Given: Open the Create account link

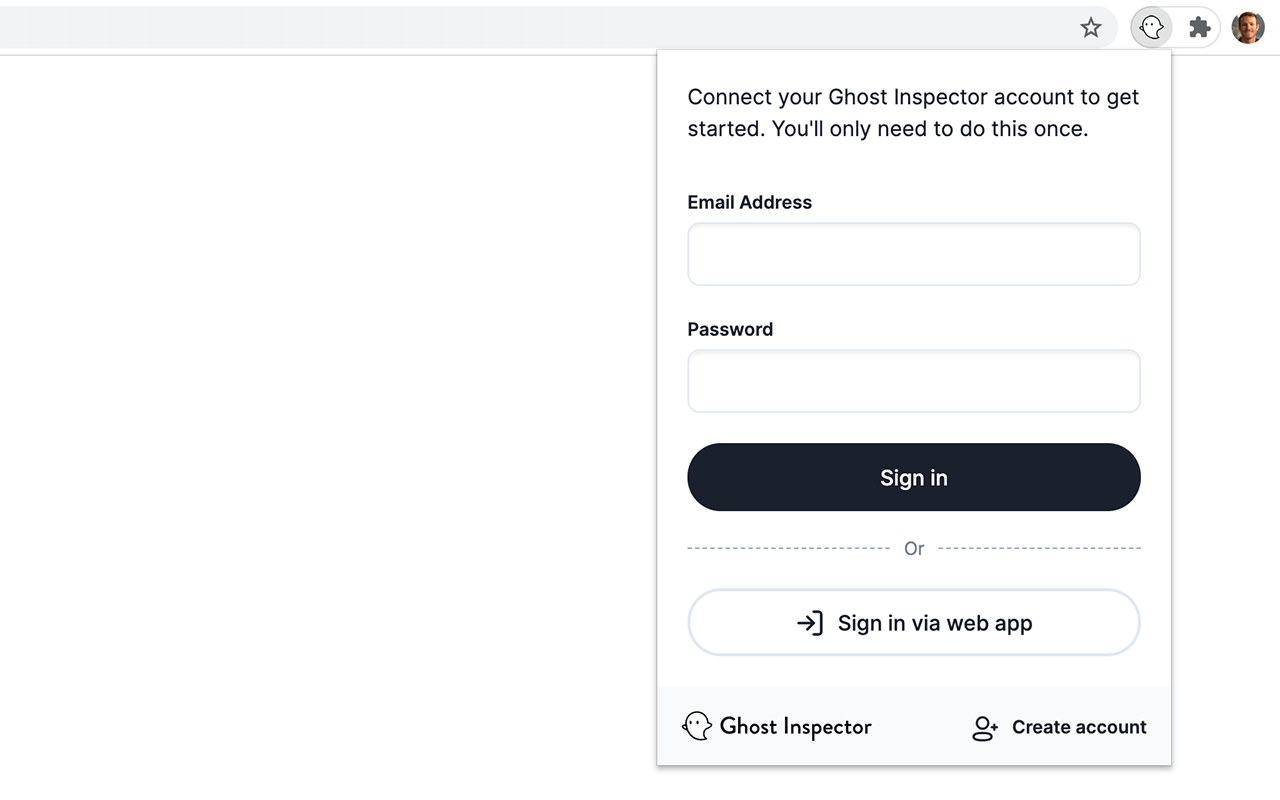Looking at the screenshot, I should [x=1079, y=727].
